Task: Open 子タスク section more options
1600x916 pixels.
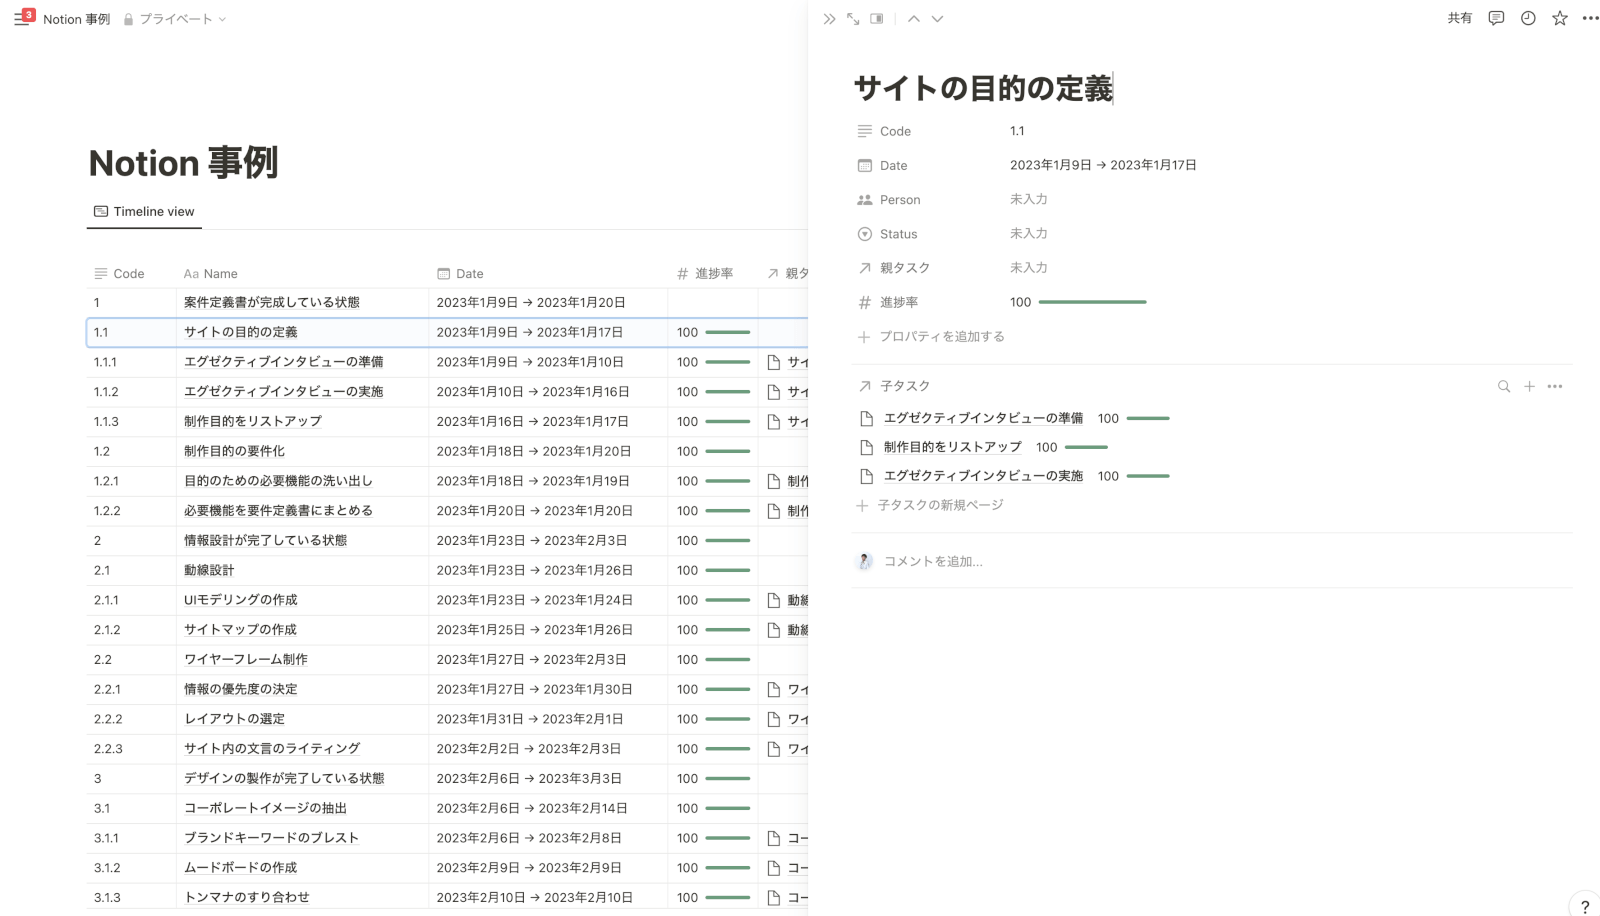Action: tap(1555, 386)
